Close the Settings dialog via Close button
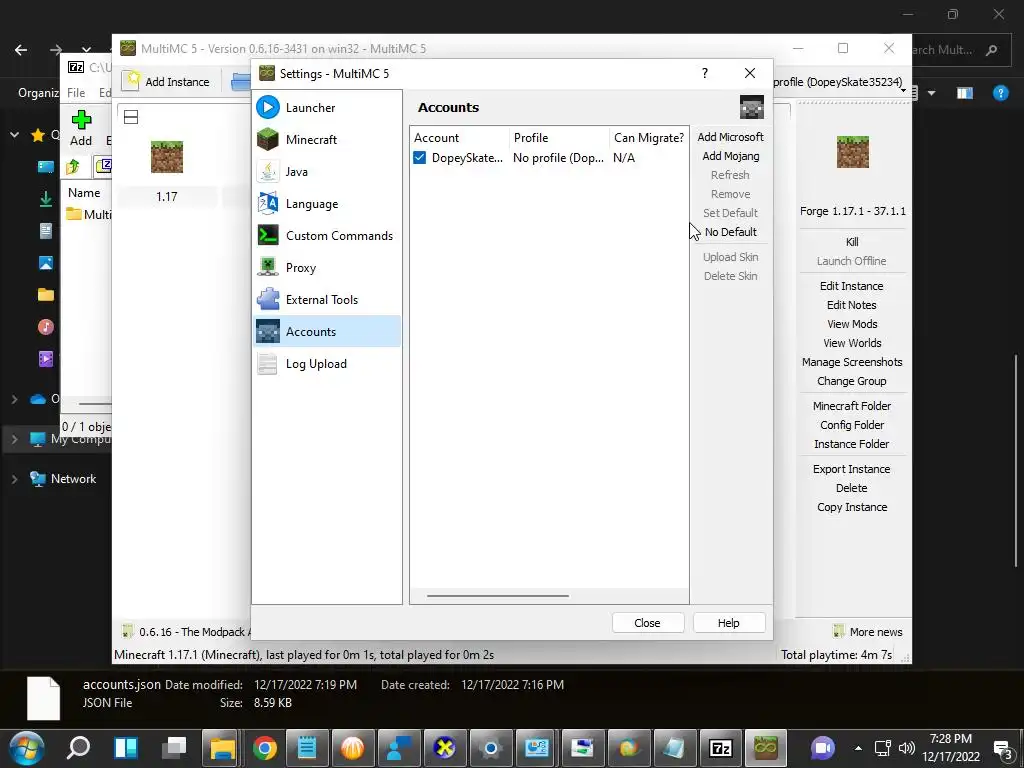 [647, 623]
